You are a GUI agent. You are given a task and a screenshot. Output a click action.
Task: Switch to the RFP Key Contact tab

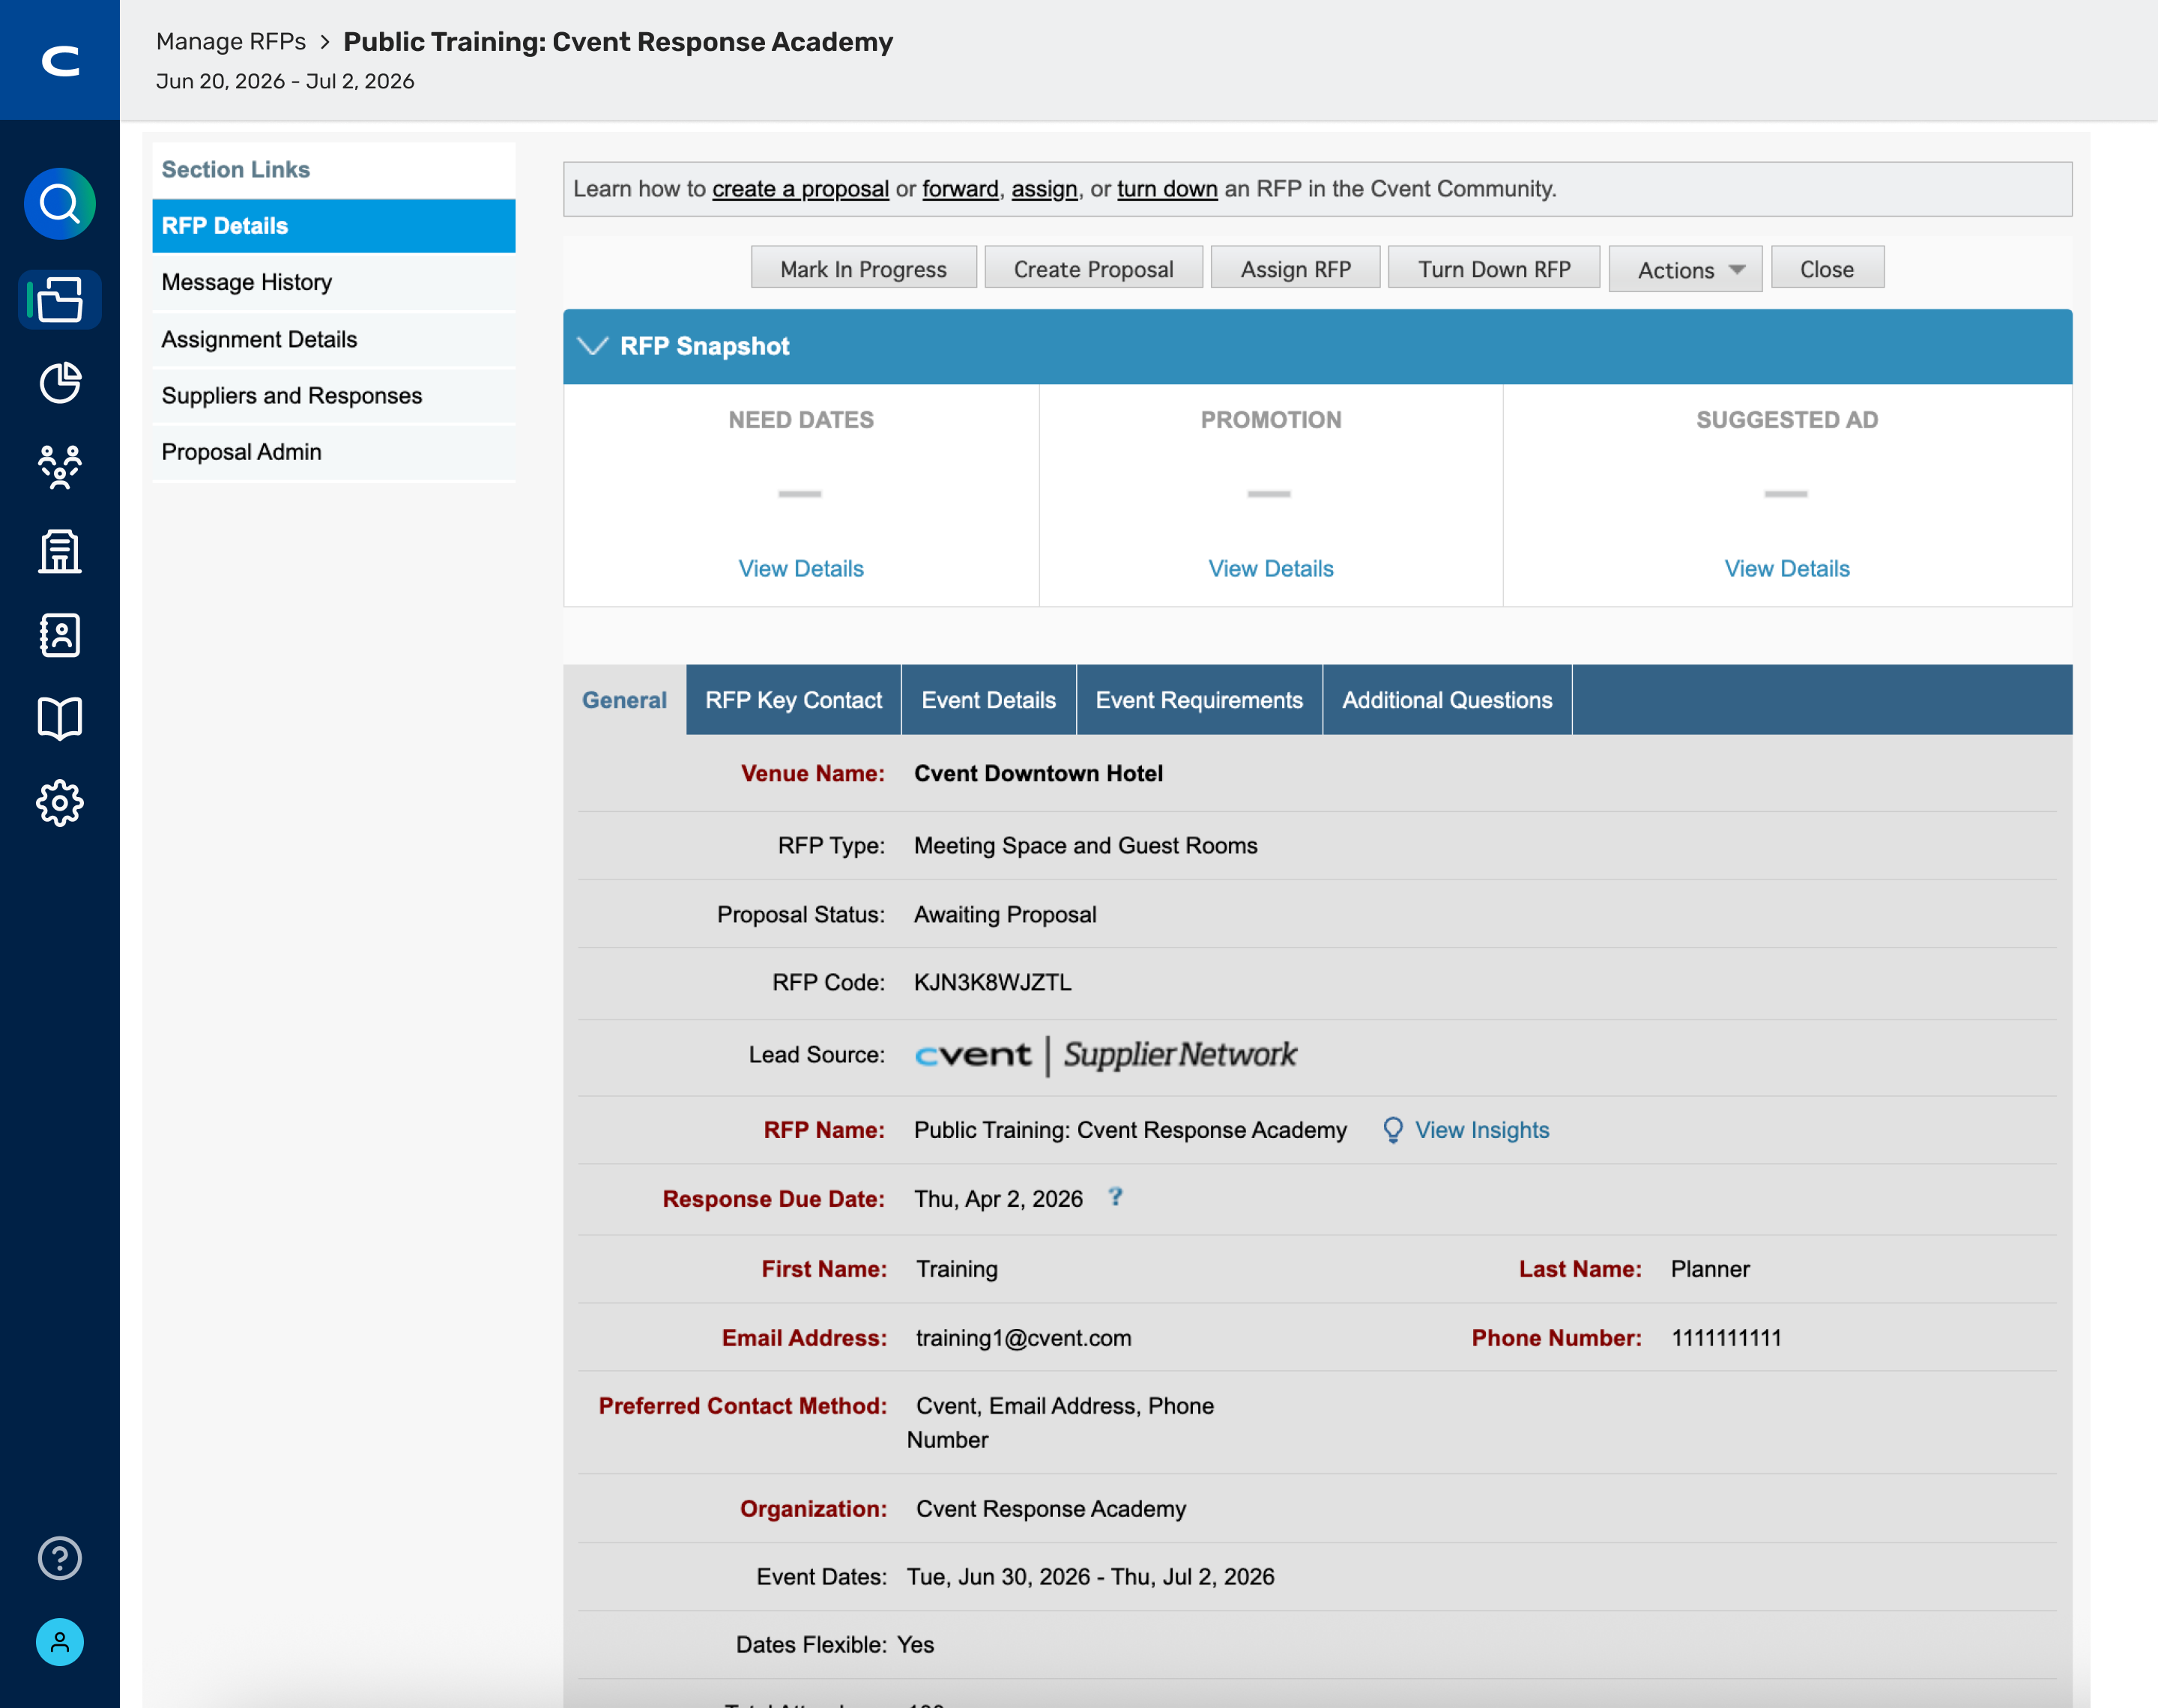(793, 700)
